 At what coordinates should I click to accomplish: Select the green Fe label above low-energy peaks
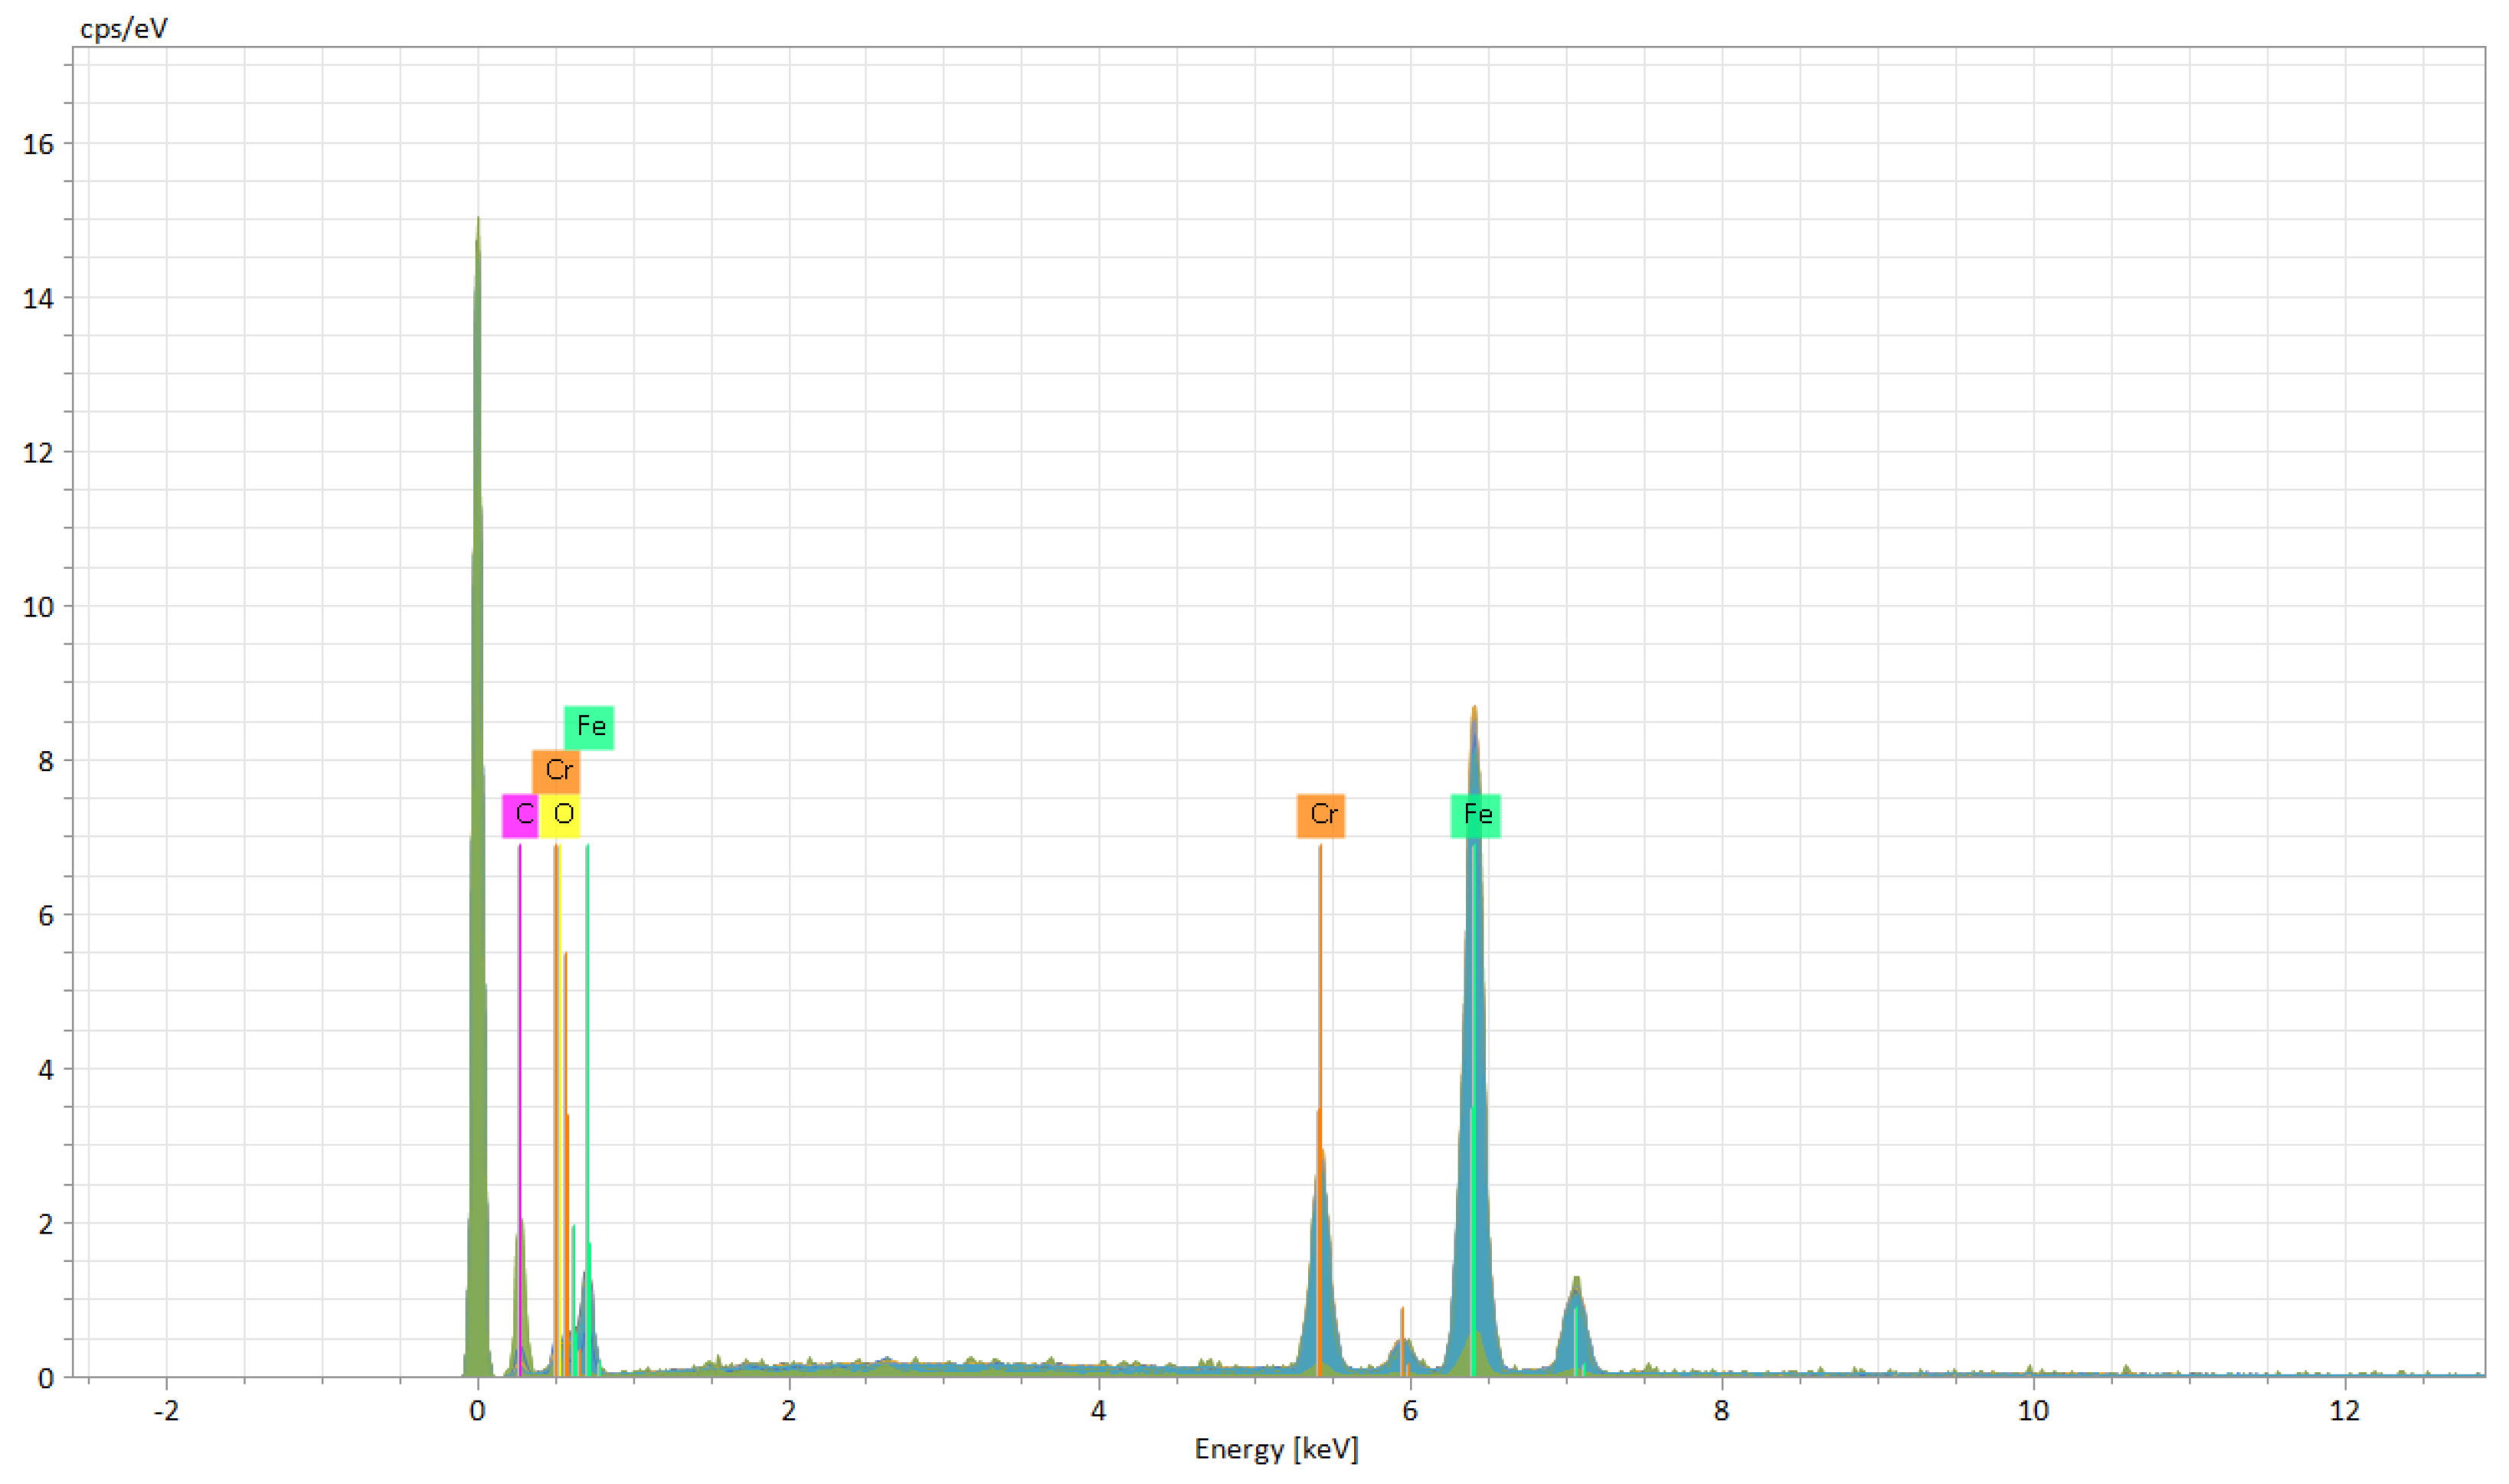click(589, 727)
